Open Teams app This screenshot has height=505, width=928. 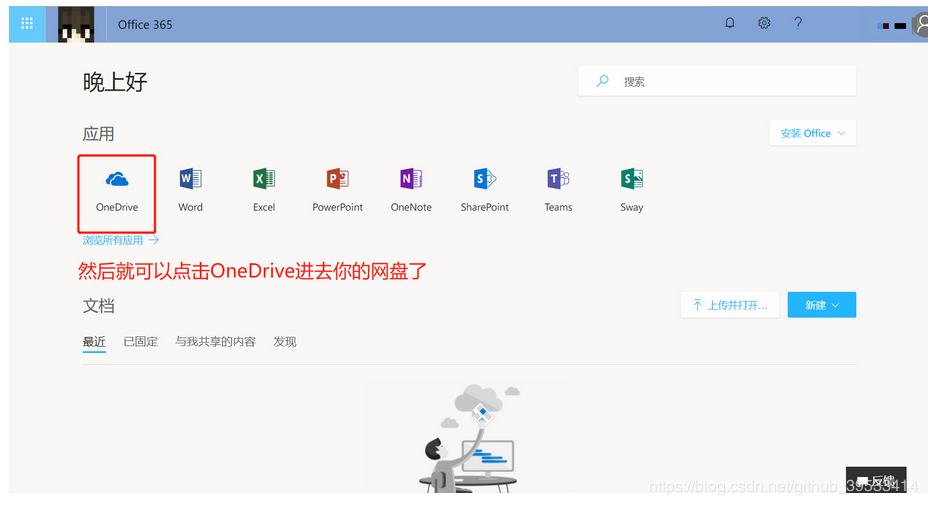pyautogui.click(x=558, y=190)
